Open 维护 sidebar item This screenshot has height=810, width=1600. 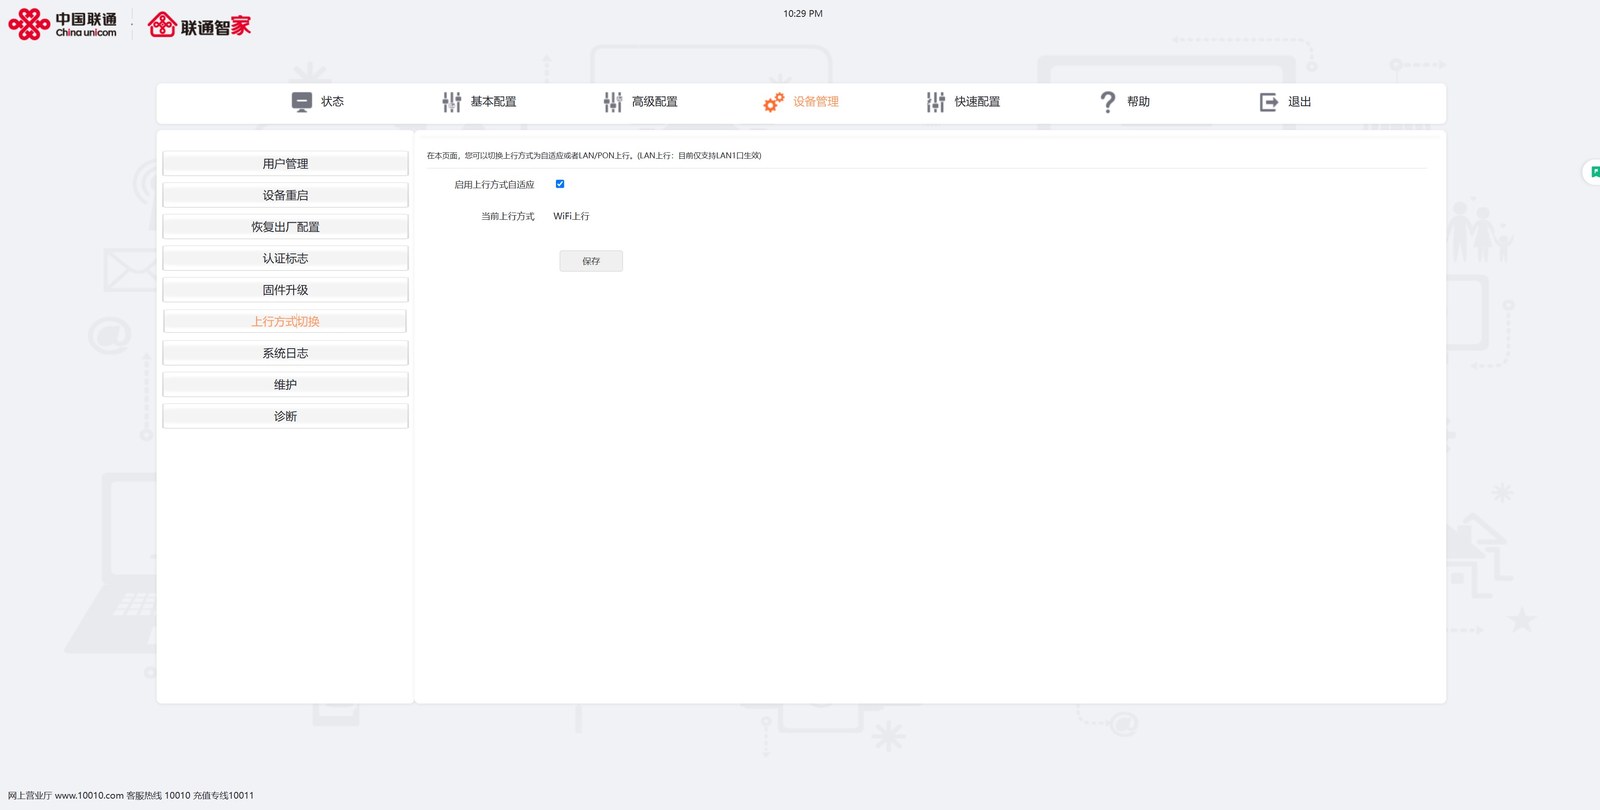pos(285,384)
